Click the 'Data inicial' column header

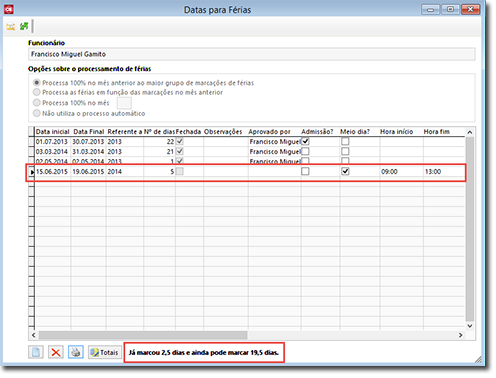[53, 132]
